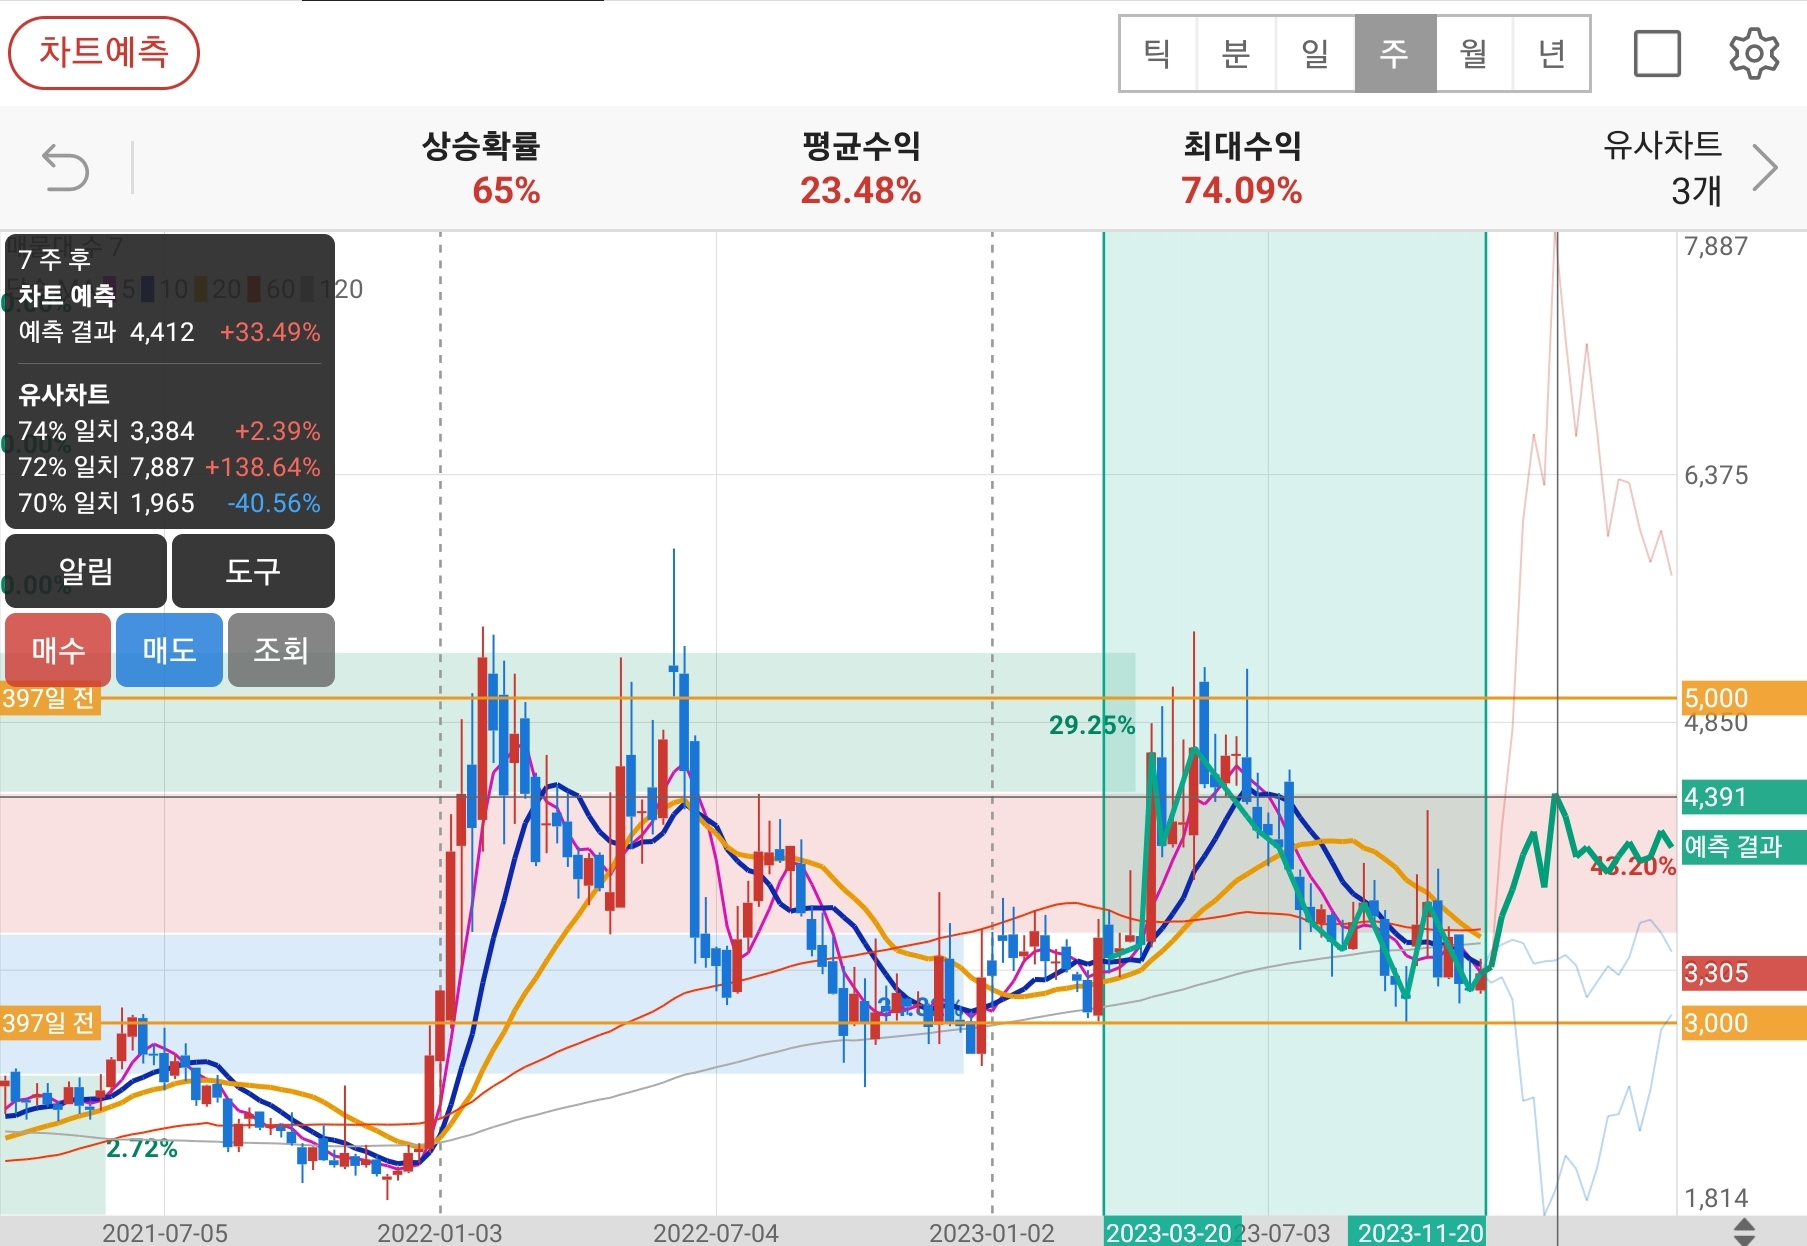Tap the 차트예측 button
This screenshot has height=1246, width=1807.
[104, 53]
